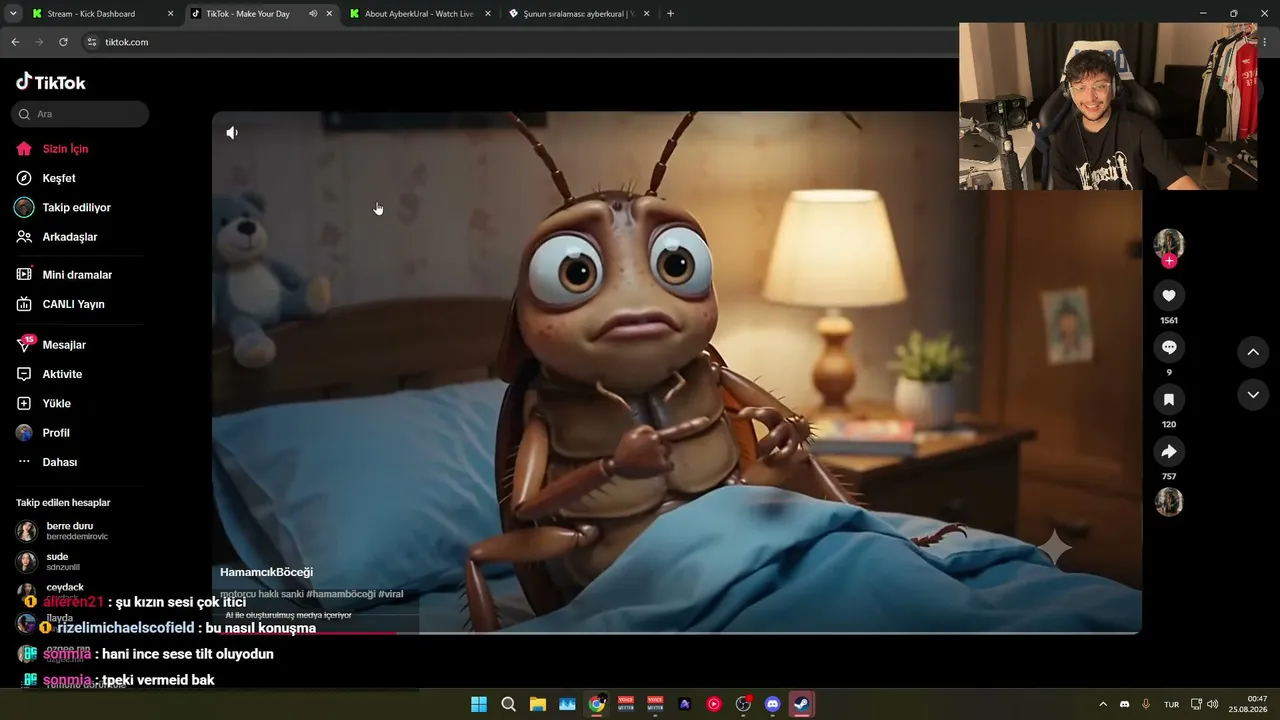Click the TUR keyboard language indicator
The width and height of the screenshot is (1280, 720).
1171,704
